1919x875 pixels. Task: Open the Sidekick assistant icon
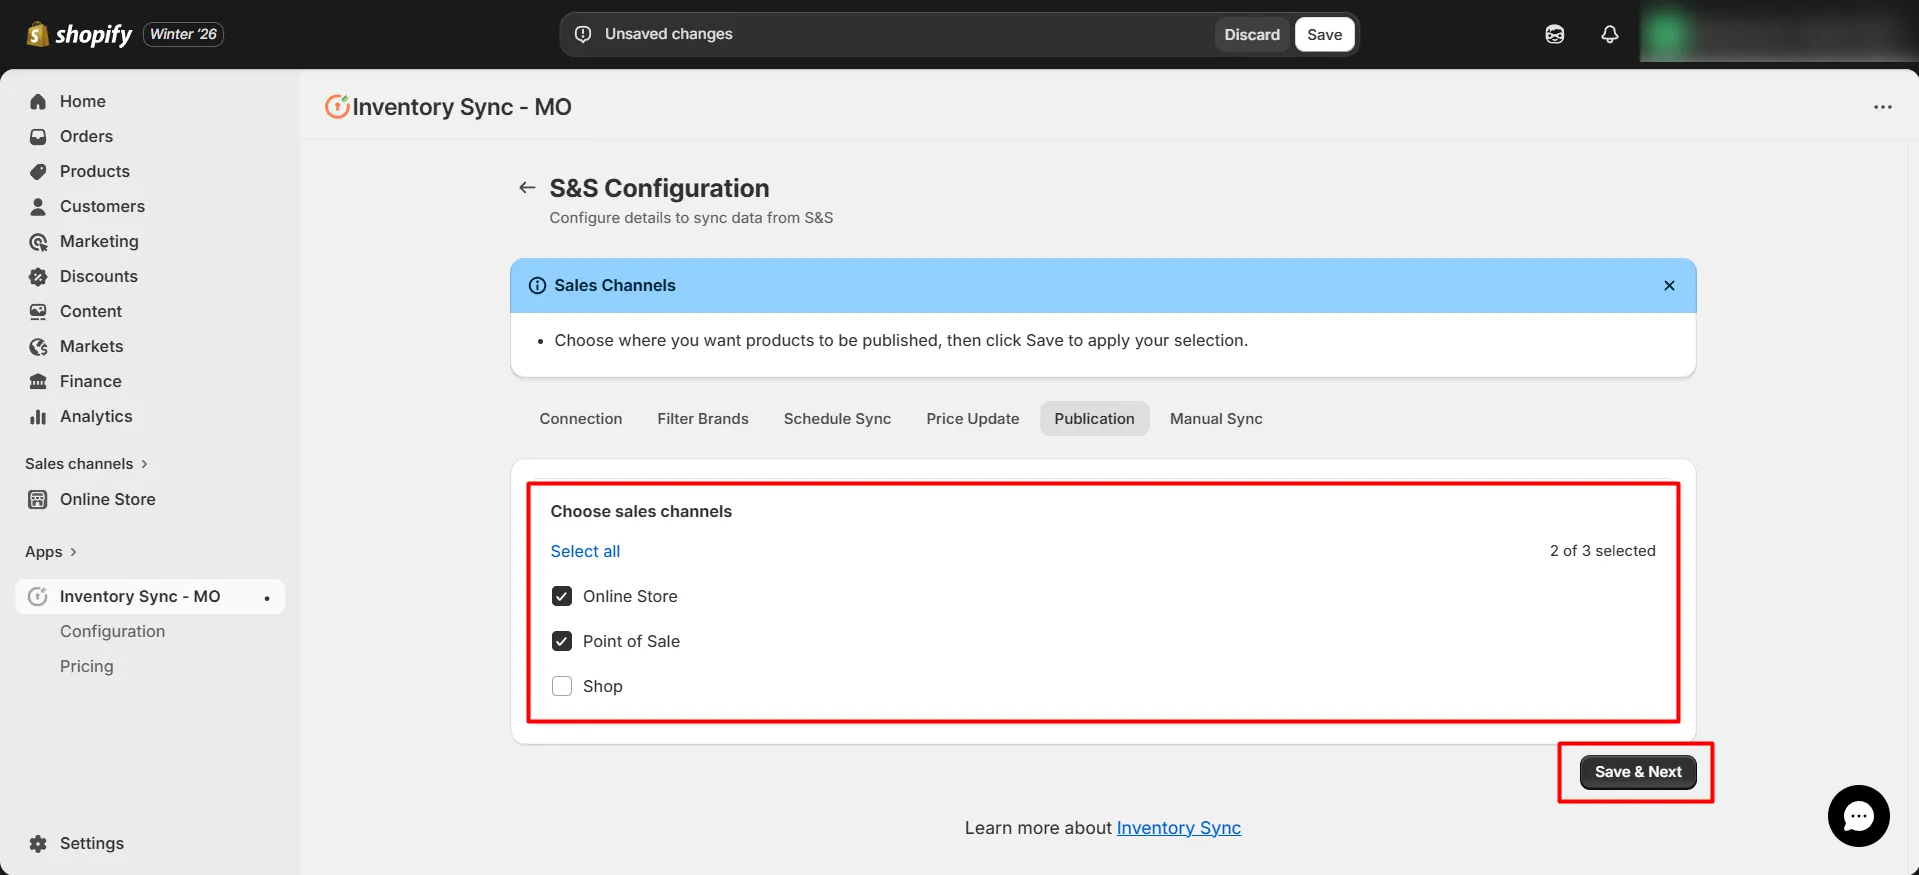1554,34
